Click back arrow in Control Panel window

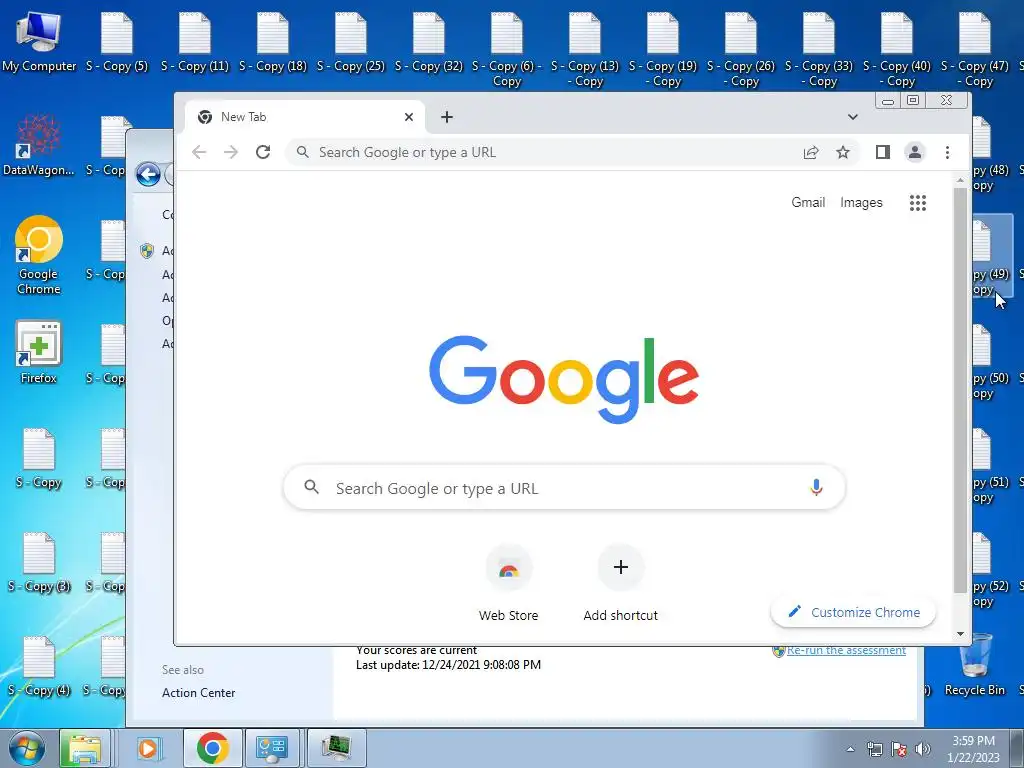pos(148,174)
